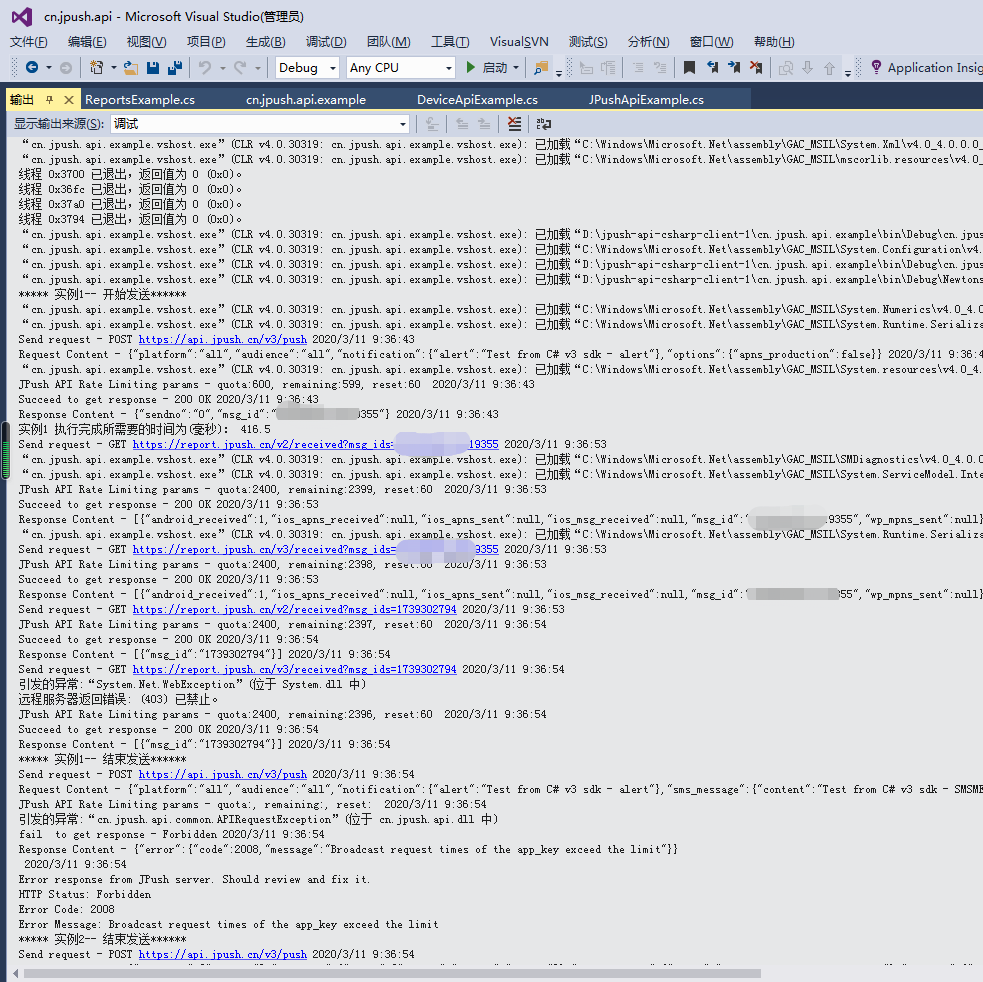Switch to the DeviceApiExample.cs tab
Image resolution: width=983 pixels, height=982 pixels.
click(478, 100)
